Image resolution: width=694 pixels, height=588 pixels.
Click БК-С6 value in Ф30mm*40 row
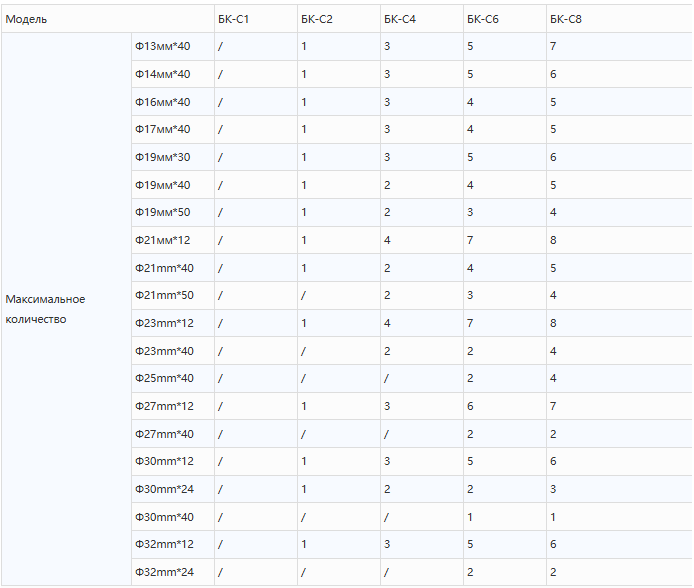click(470, 517)
